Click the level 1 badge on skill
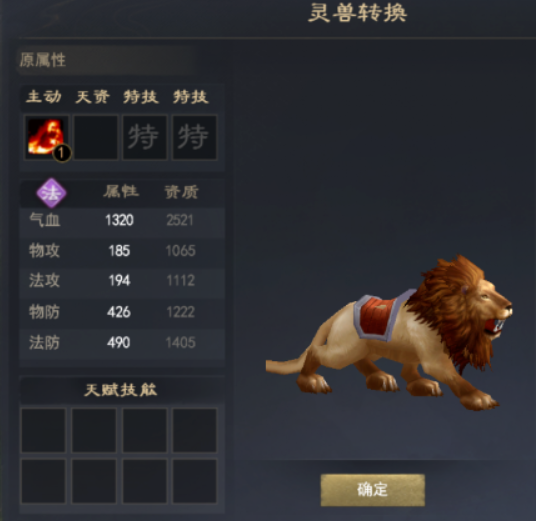This screenshot has width=536, height=521. click(62, 153)
